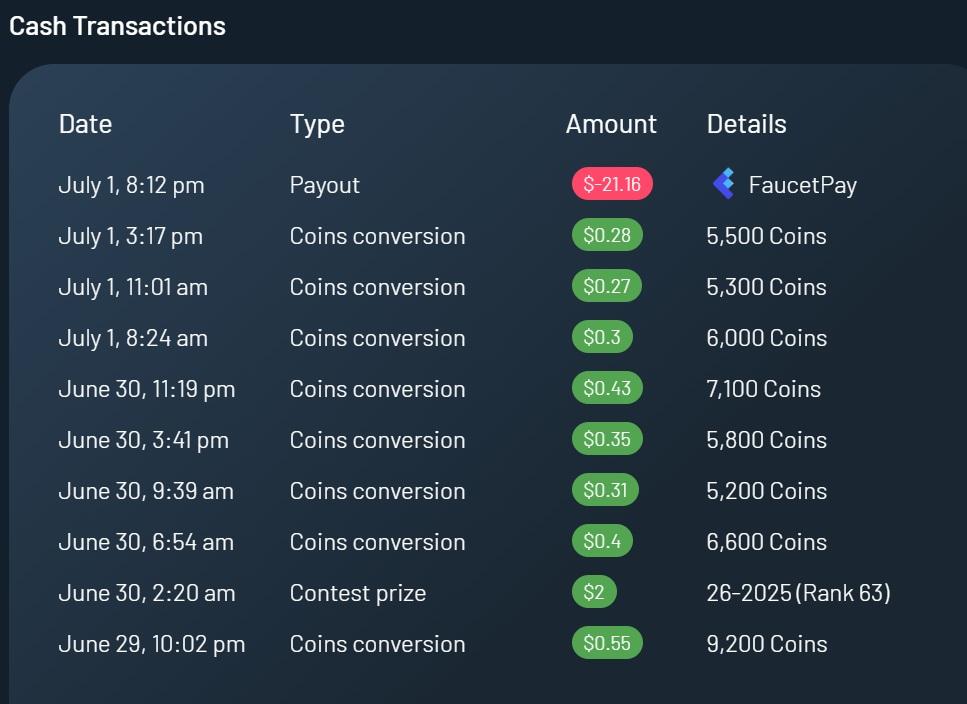Select the July 1, 3:17 pm date

tap(131, 236)
